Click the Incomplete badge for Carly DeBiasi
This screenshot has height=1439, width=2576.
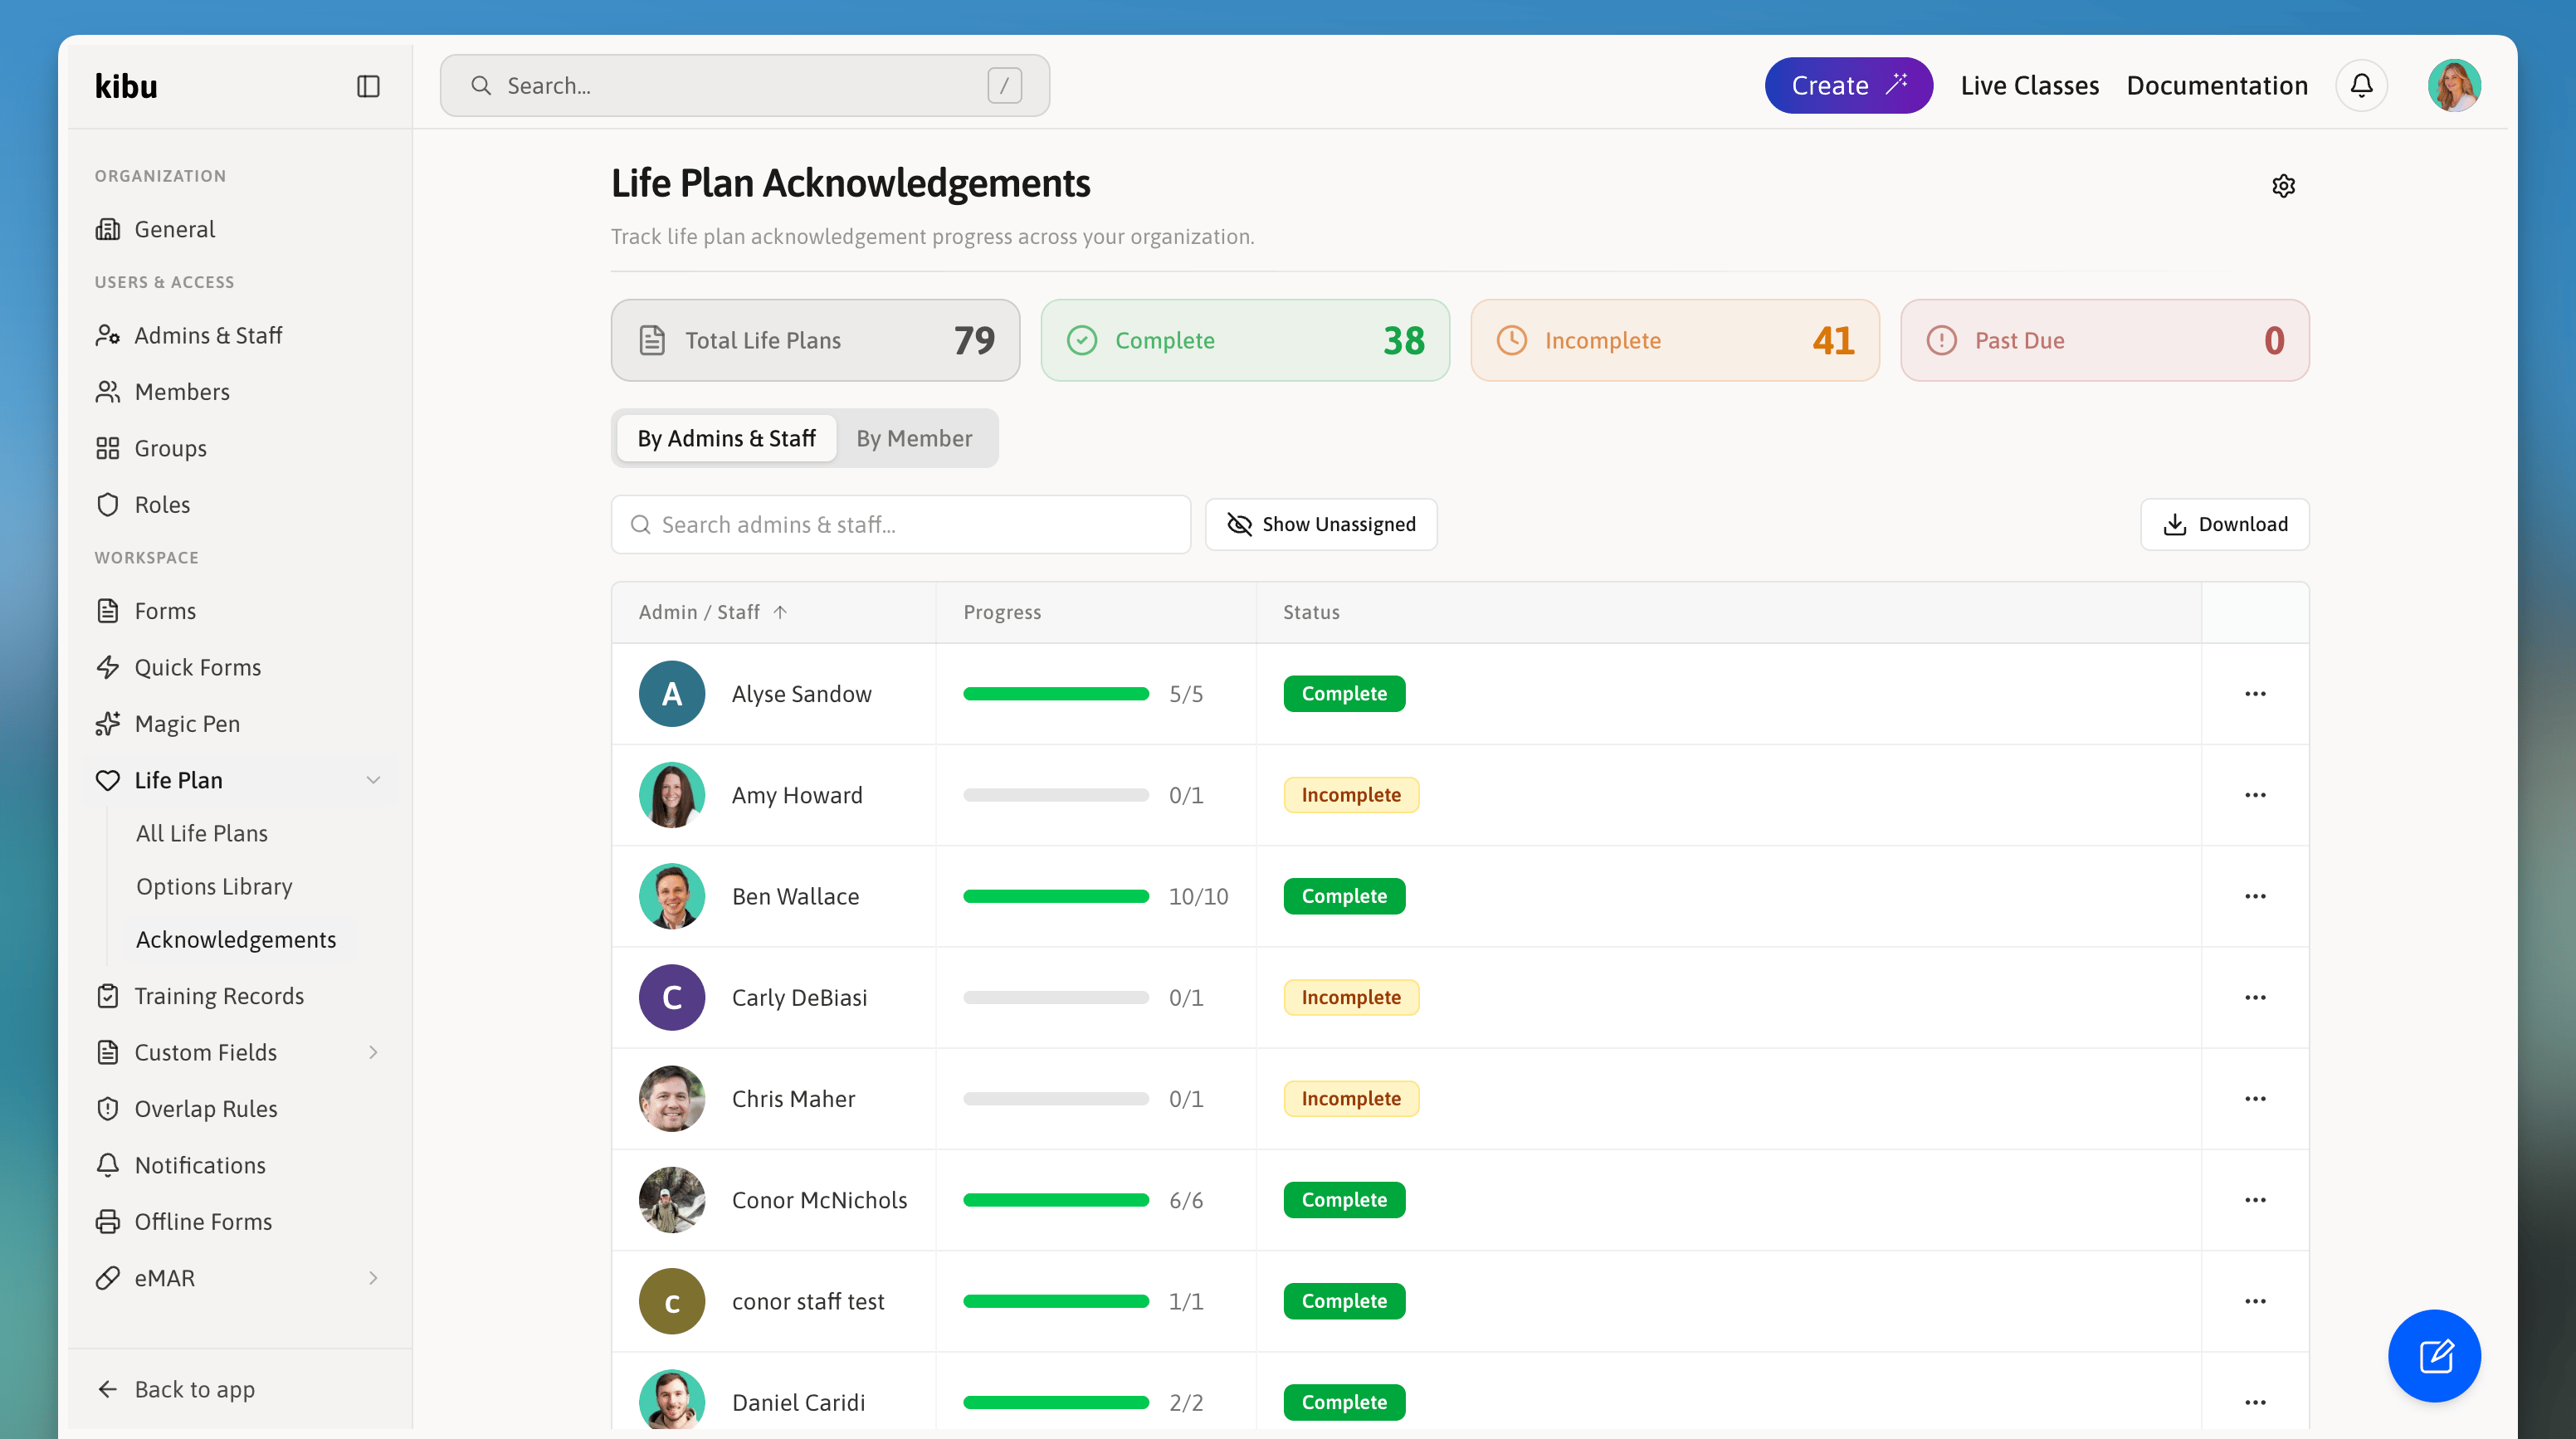(x=1351, y=997)
